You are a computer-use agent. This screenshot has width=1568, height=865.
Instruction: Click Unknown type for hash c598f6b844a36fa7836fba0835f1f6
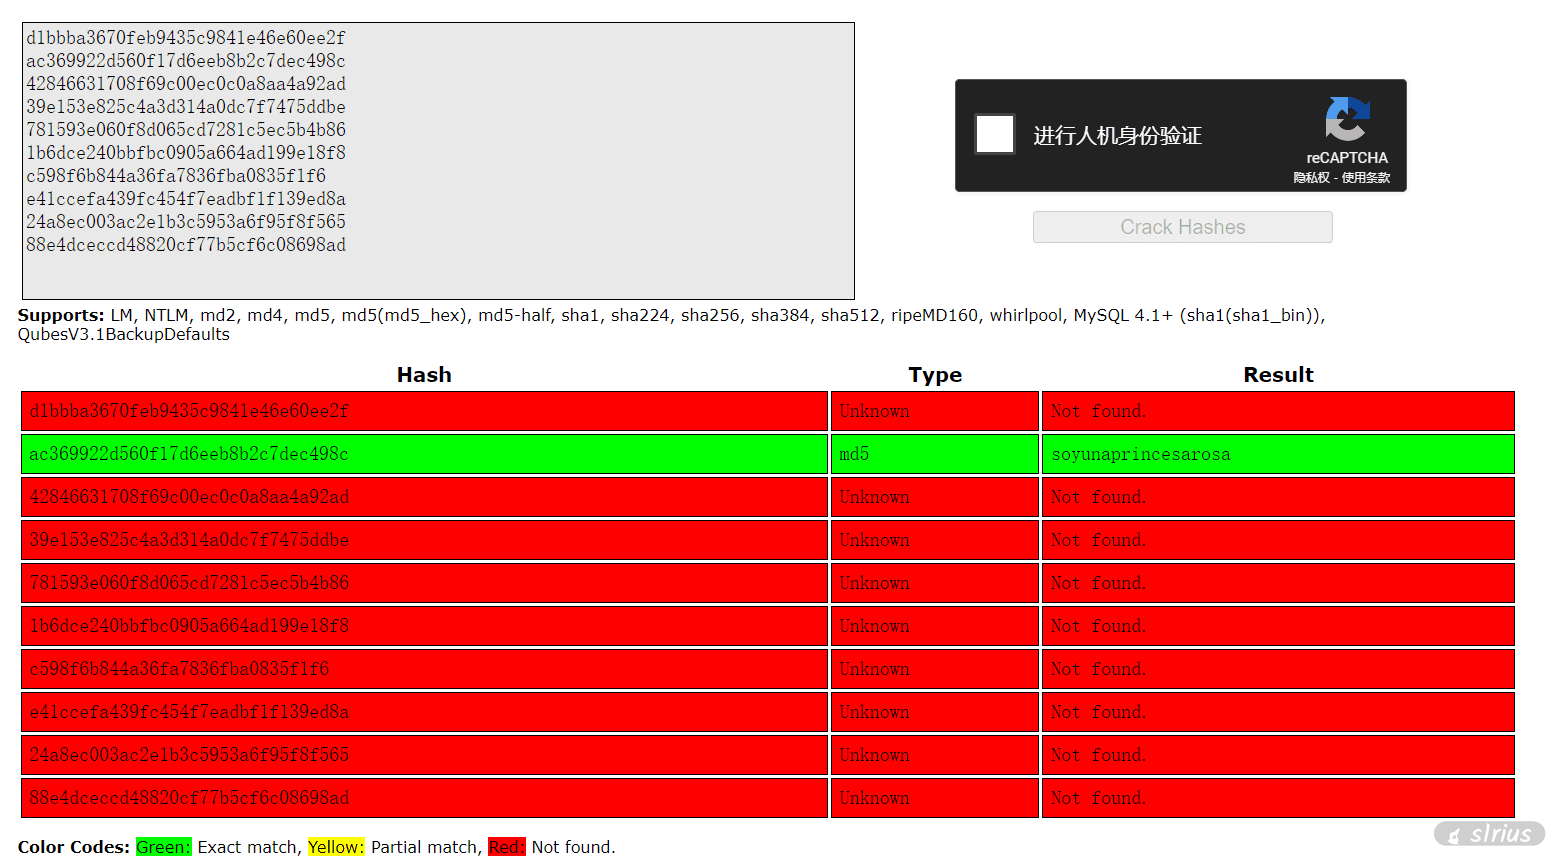[874, 669]
